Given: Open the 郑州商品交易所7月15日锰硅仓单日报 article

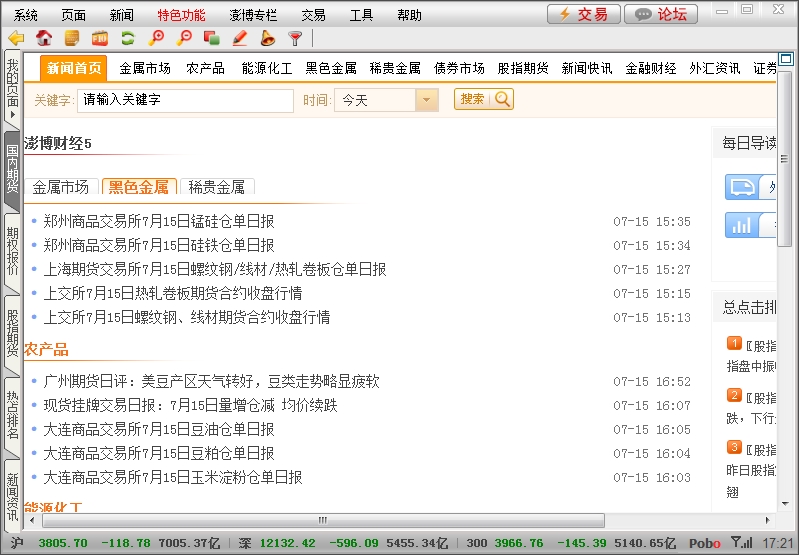Looking at the screenshot, I should 158,221.
